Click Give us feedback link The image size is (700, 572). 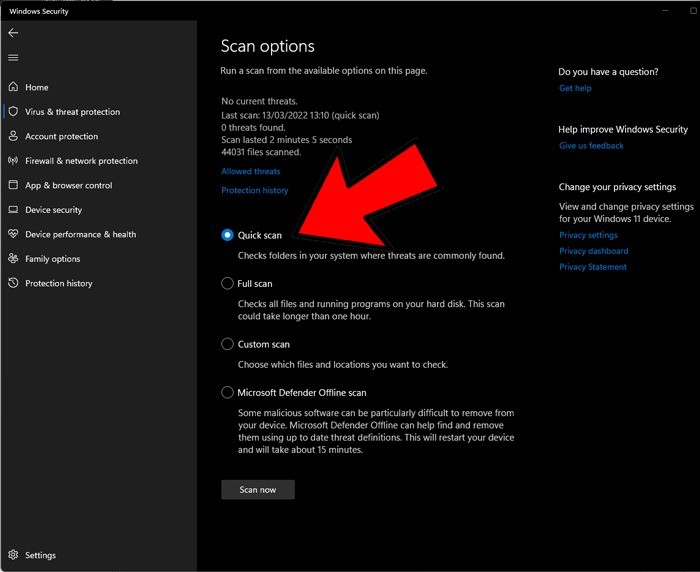(x=591, y=146)
